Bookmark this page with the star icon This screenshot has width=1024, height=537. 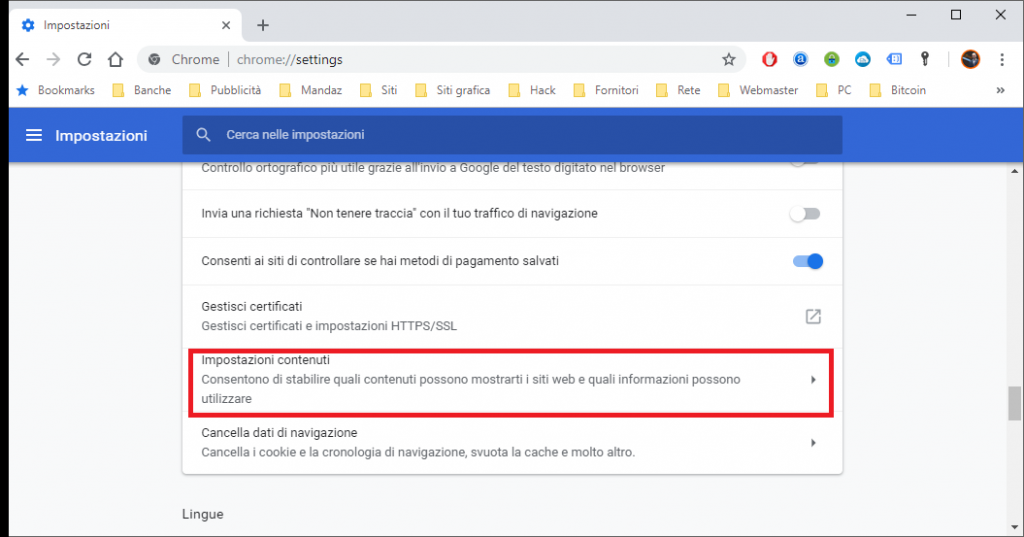pos(729,59)
